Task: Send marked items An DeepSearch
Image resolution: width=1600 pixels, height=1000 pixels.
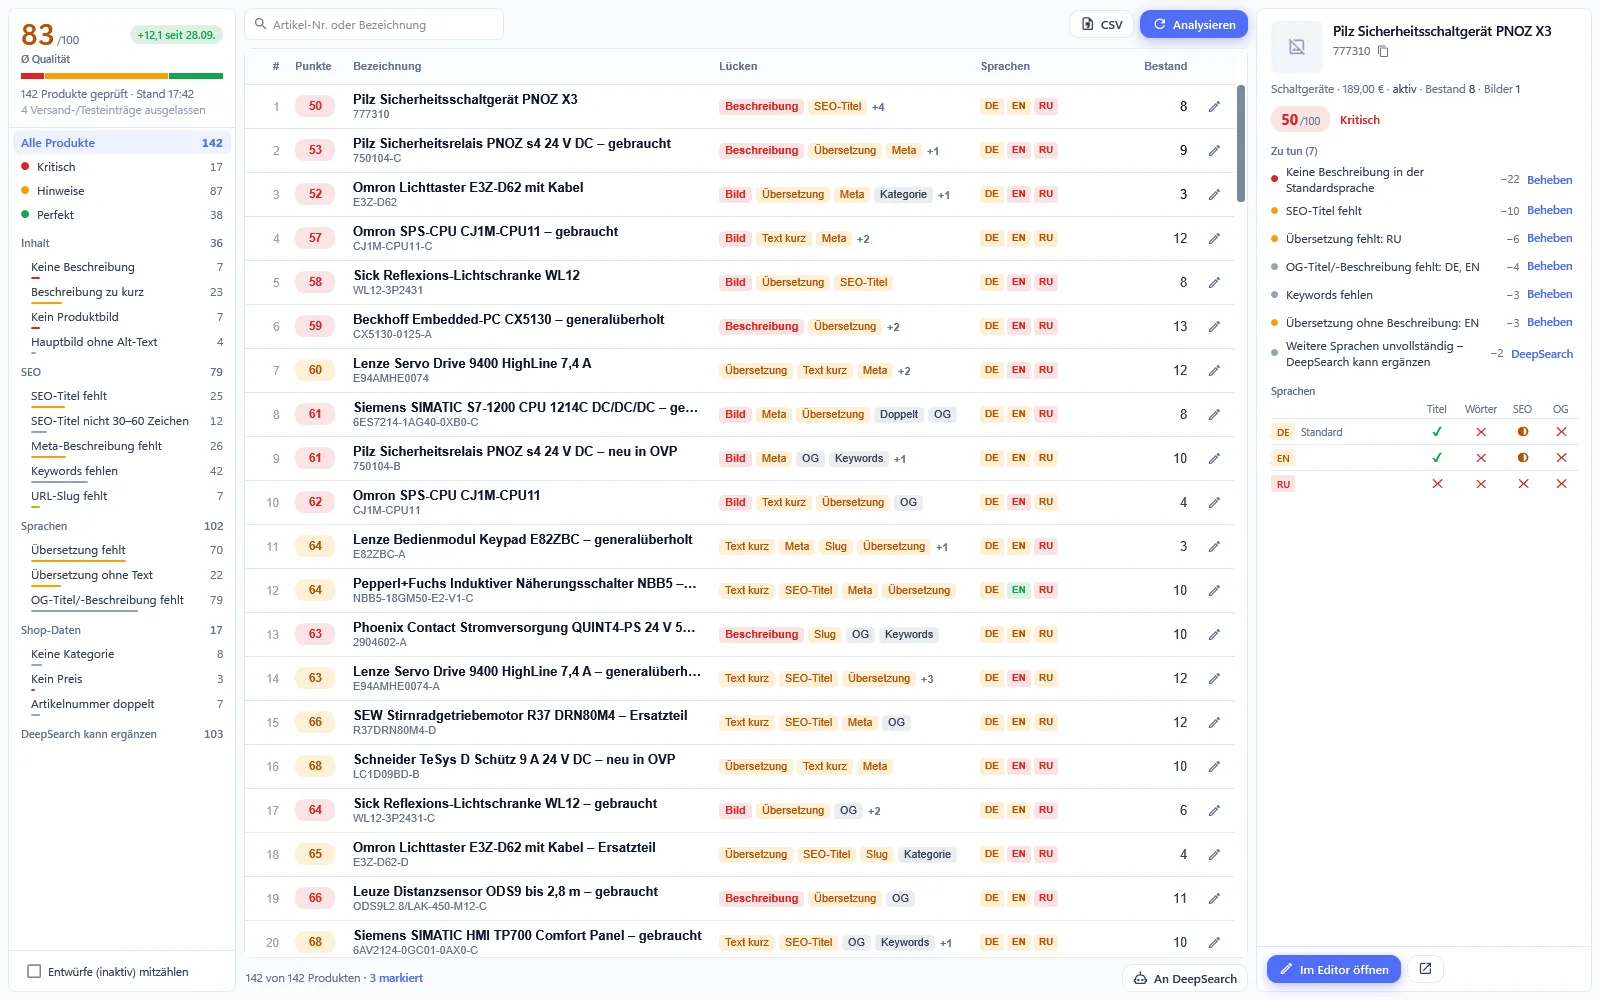Action: [1185, 979]
